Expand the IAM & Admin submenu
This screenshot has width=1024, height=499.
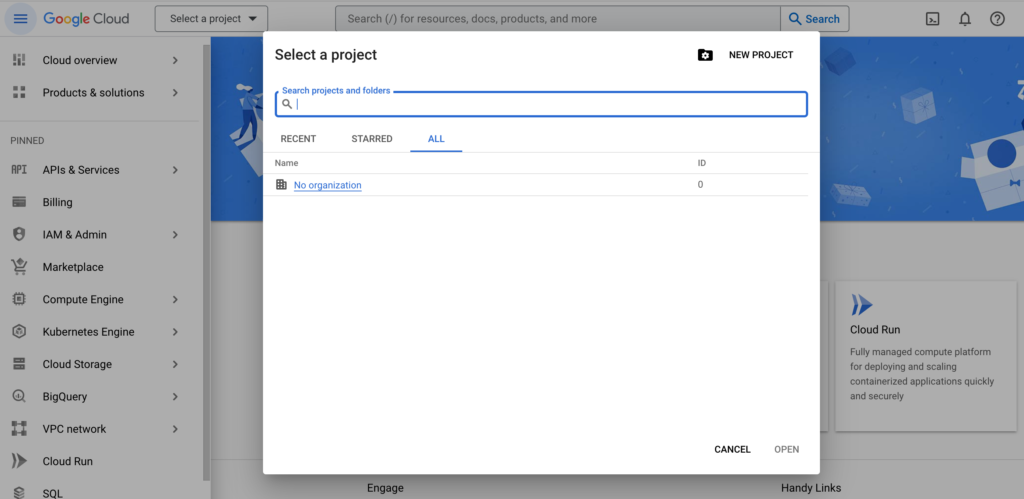click(x=175, y=235)
